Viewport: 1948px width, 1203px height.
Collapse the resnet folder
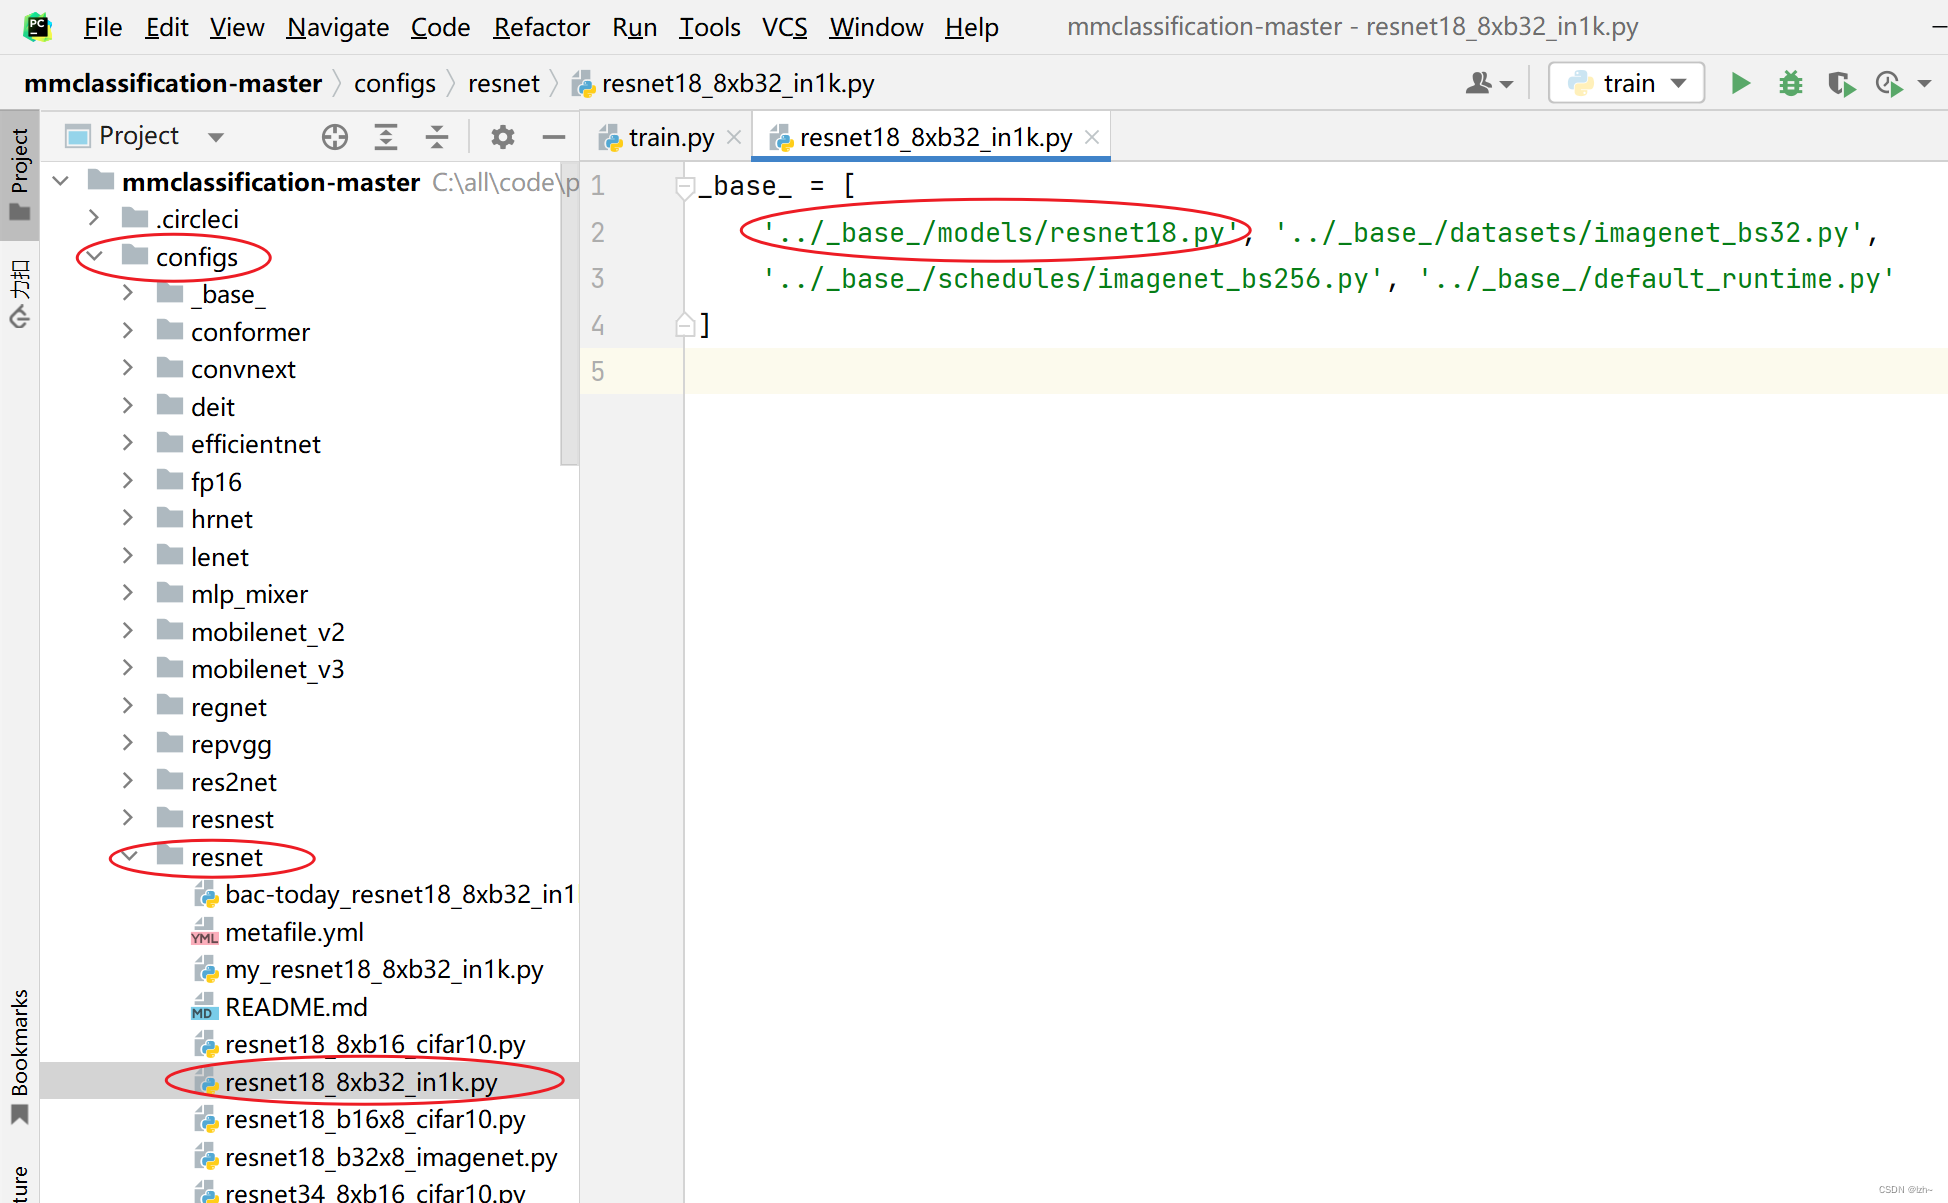pyautogui.click(x=129, y=856)
